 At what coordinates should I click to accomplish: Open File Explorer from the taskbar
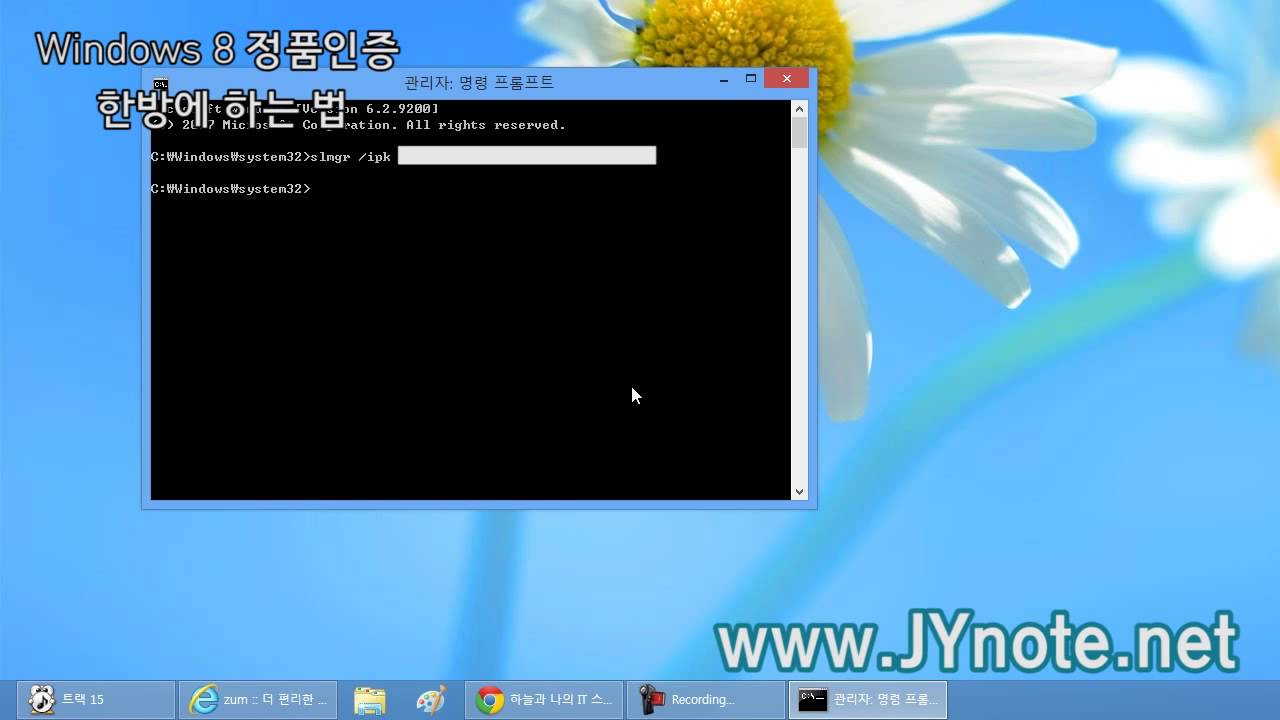pos(370,700)
